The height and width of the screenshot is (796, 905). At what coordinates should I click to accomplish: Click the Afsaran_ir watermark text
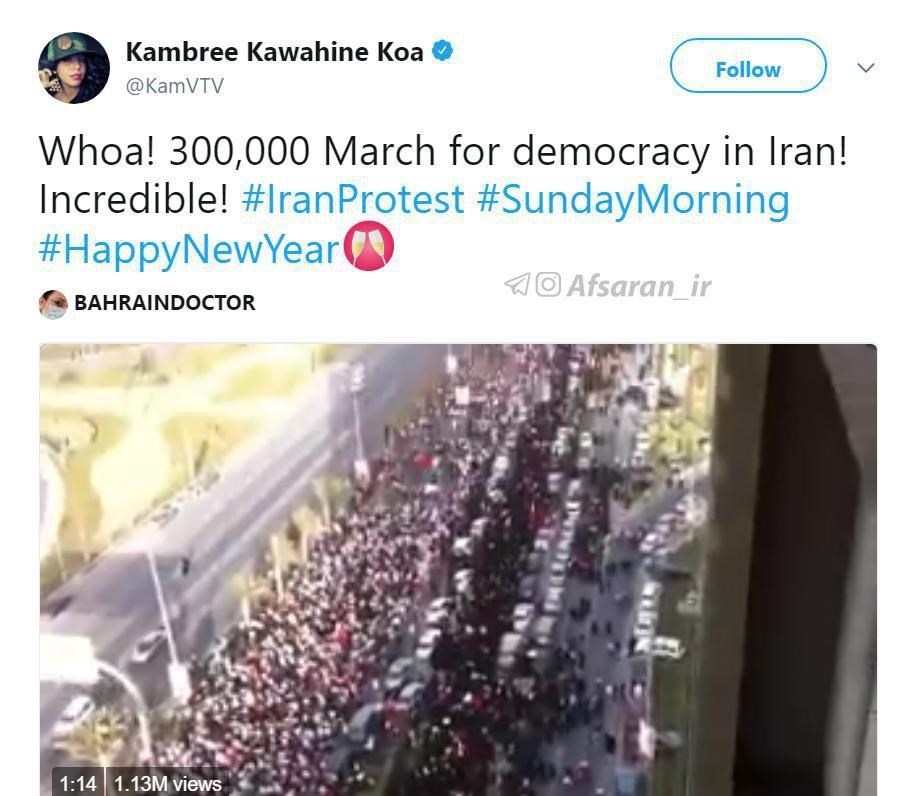639,285
